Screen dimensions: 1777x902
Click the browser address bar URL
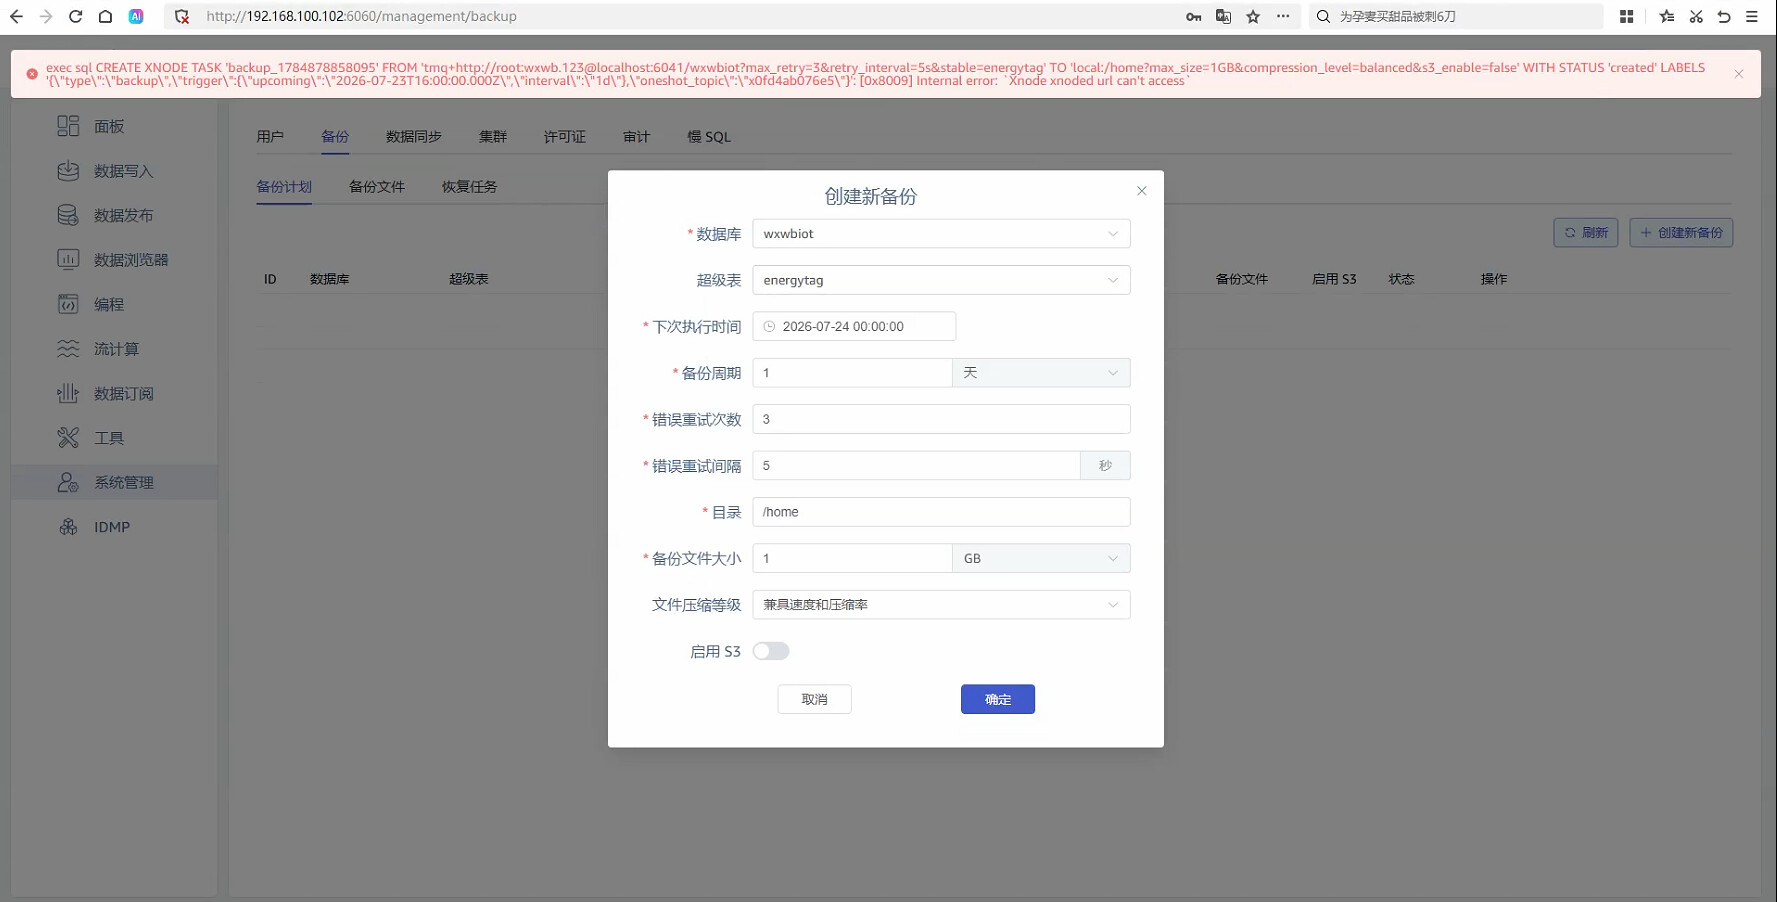pyautogui.click(x=361, y=16)
